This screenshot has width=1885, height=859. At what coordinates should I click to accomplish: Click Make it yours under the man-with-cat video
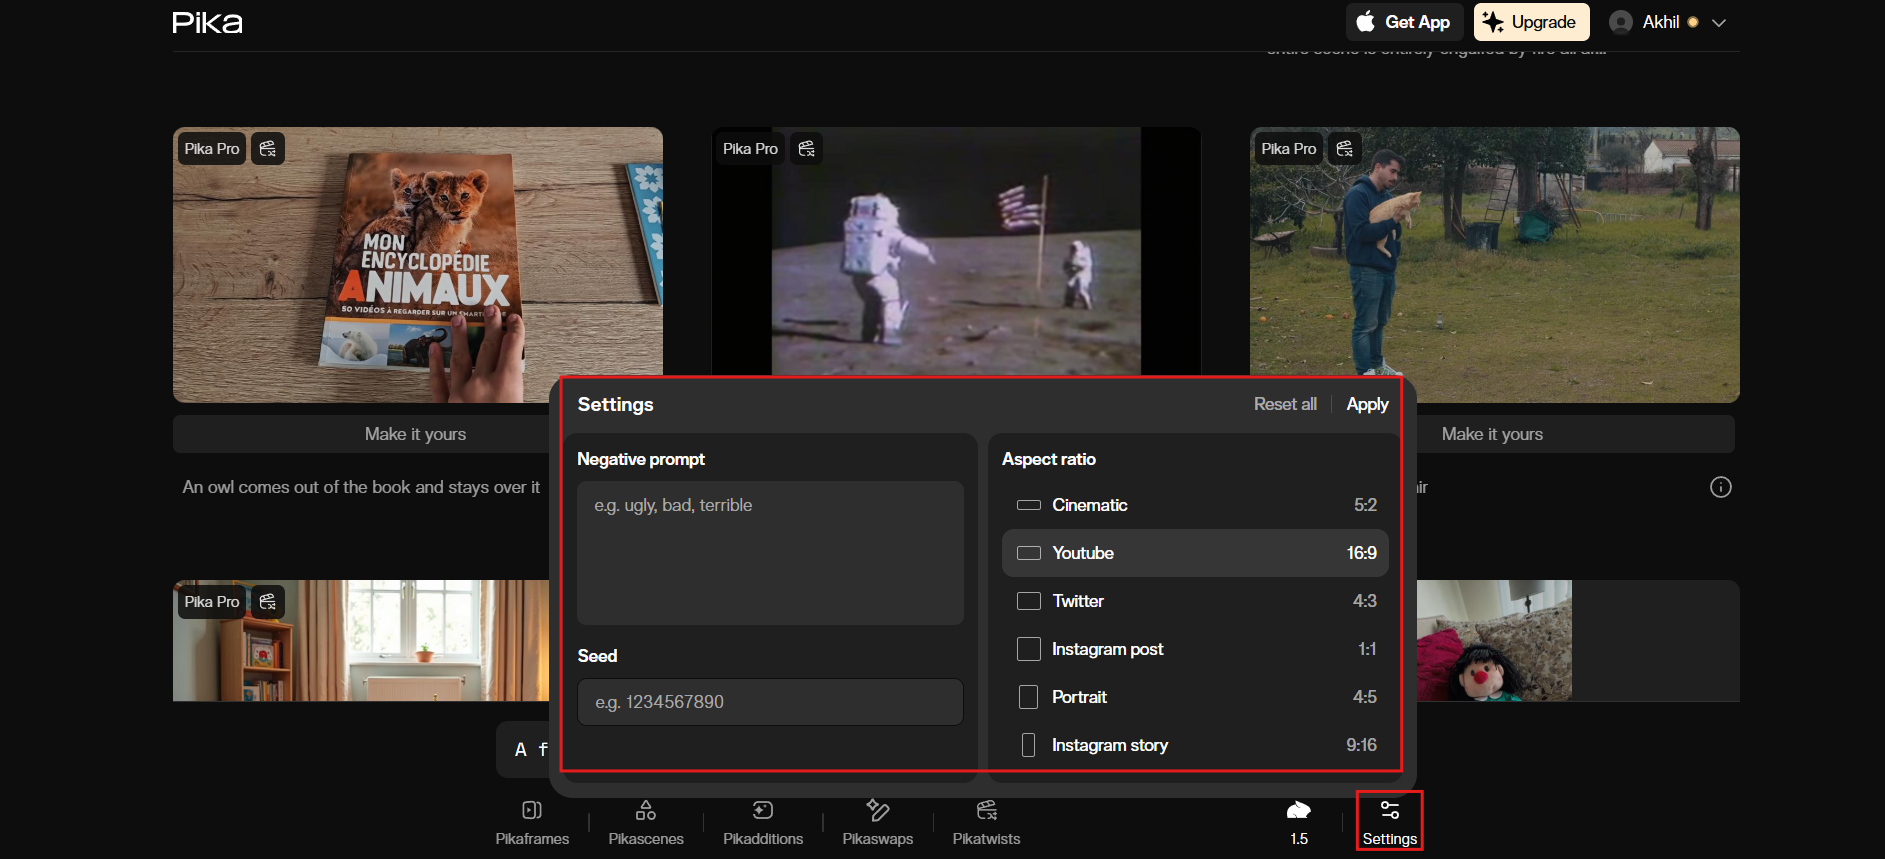click(1492, 434)
